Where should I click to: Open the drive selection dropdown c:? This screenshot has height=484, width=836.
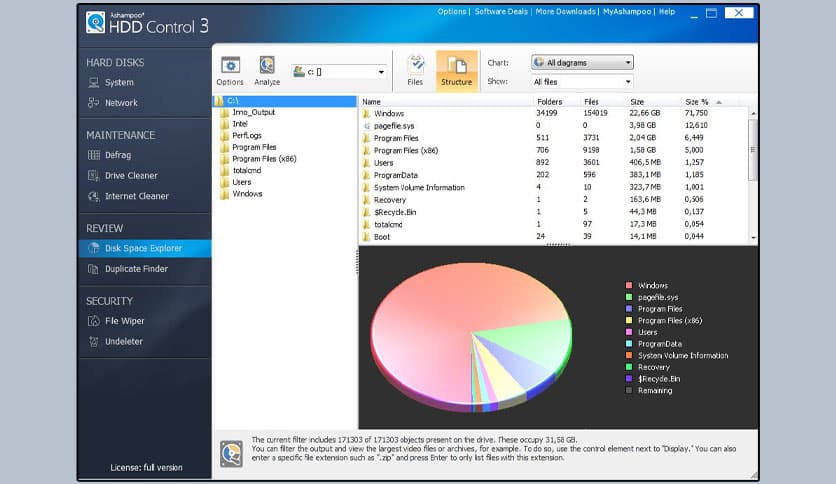(x=339, y=71)
